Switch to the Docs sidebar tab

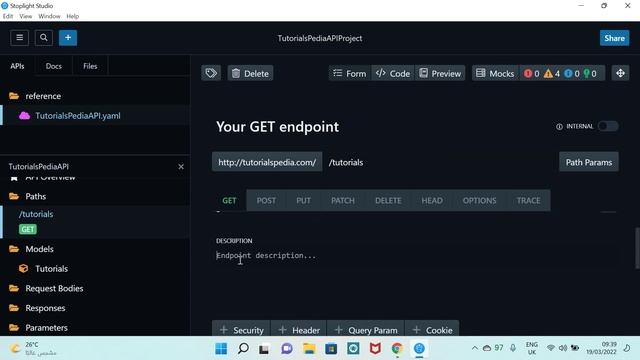point(53,66)
